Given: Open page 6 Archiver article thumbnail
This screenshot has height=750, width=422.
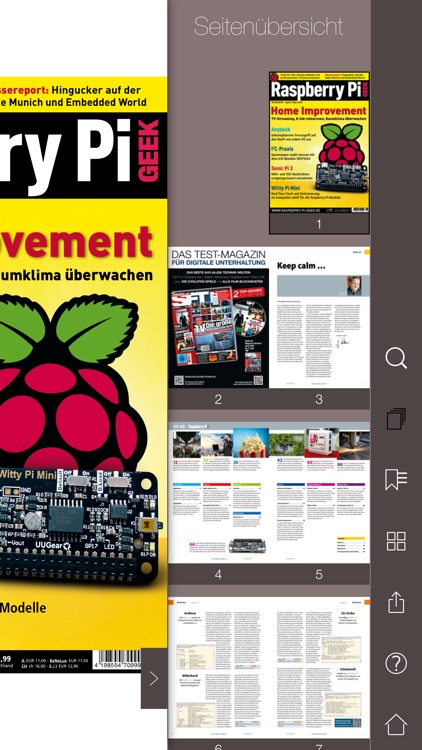Looking at the screenshot, I should [x=218, y=668].
